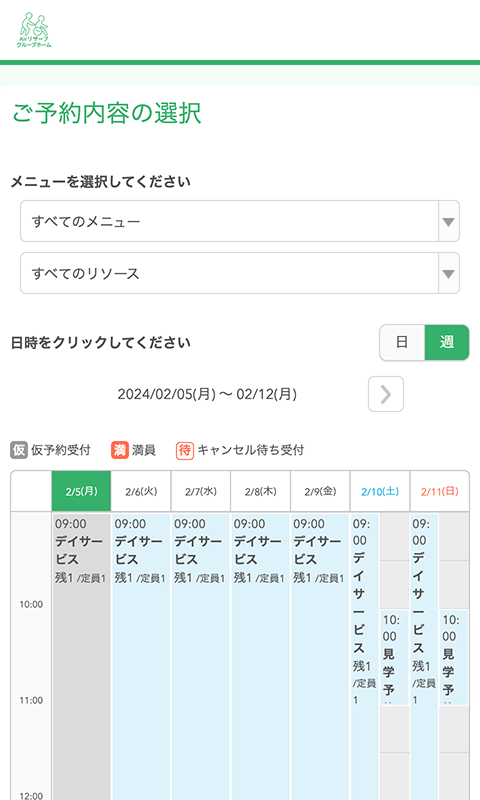The width and height of the screenshot is (480, 800).
Task: Select the 2/5(月) date column header
Action: (x=81, y=491)
